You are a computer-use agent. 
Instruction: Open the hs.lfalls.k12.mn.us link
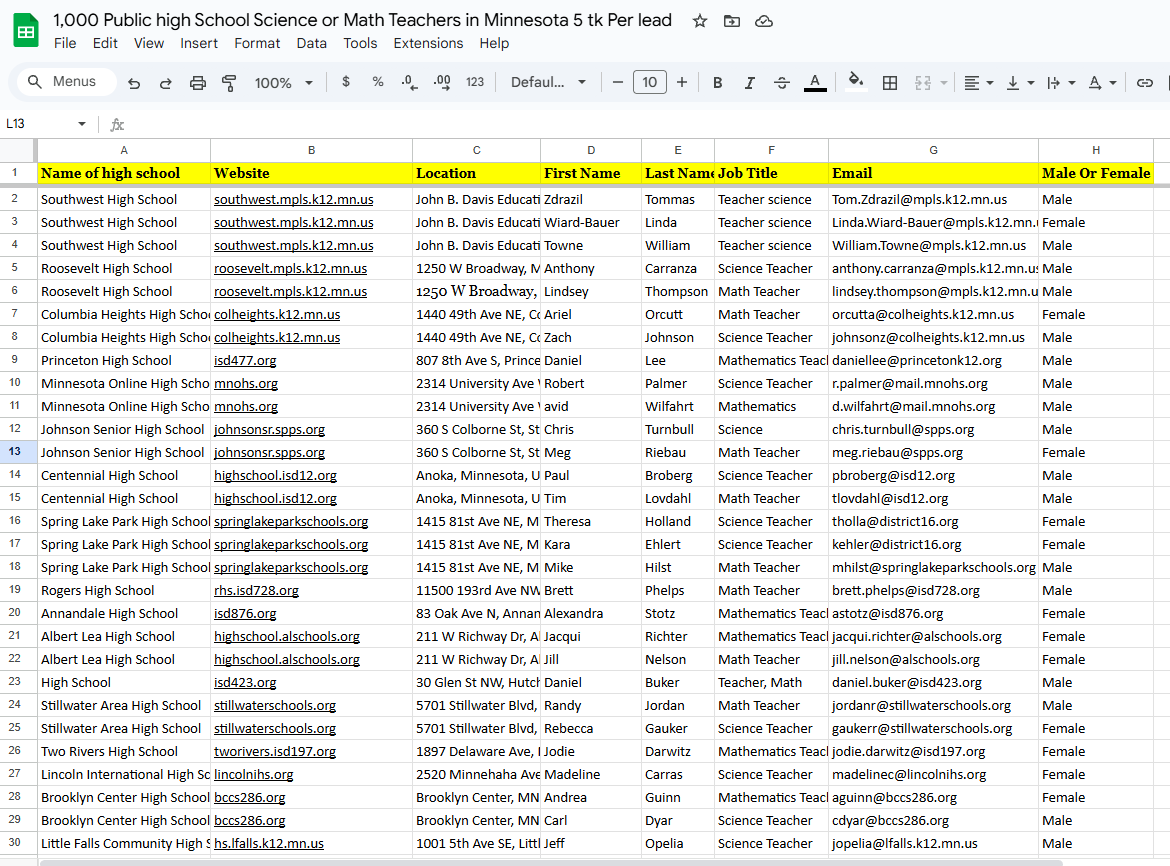(x=269, y=844)
